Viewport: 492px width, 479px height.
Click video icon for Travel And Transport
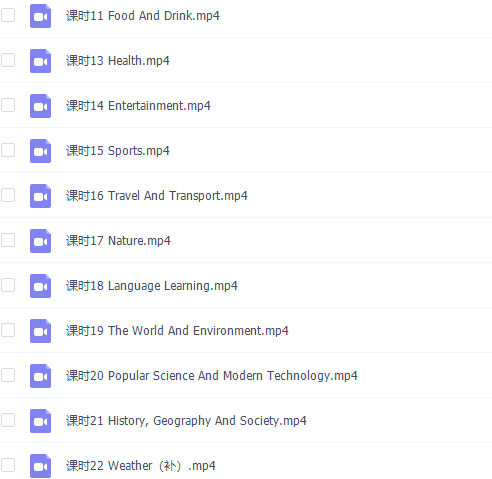point(40,196)
